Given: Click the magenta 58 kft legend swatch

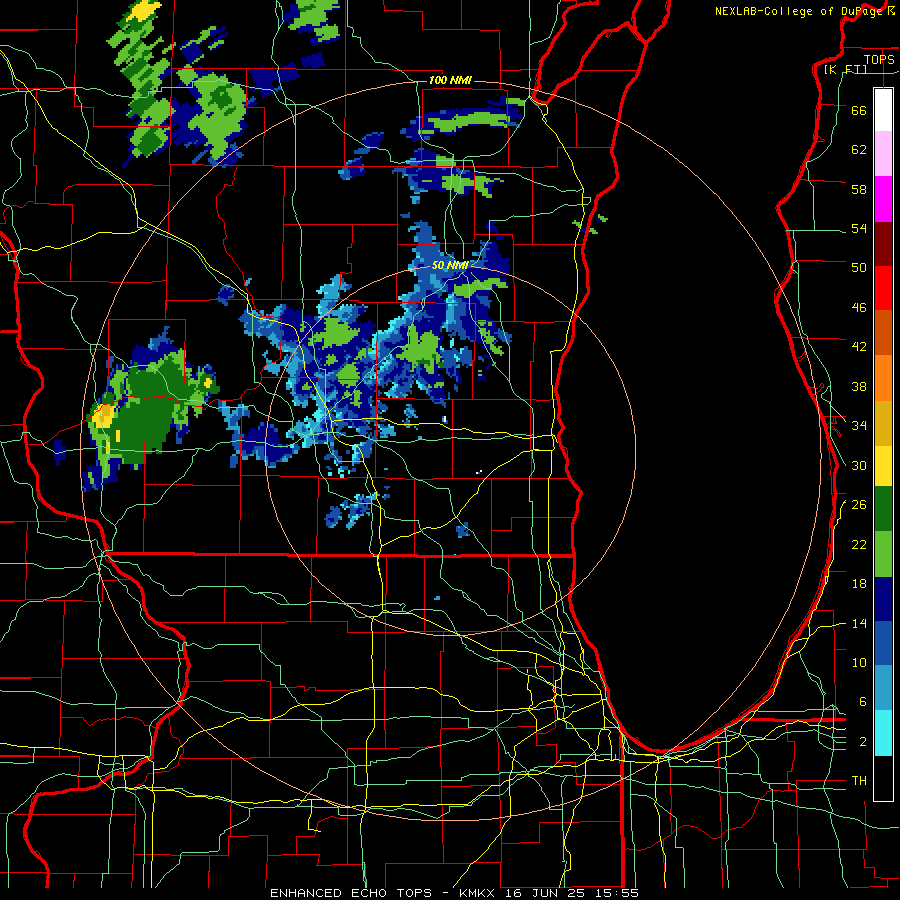Looking at the screenshot, I should point(883,199).
